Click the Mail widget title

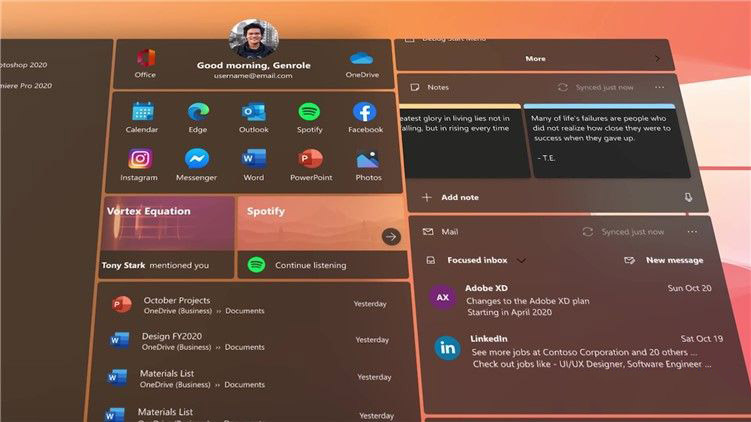[450, 232]
